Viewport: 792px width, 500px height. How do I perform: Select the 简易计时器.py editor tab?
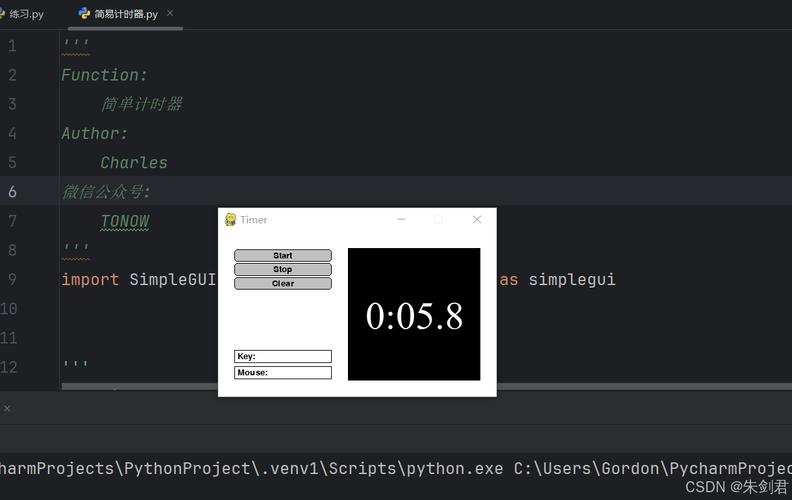click(x=126, y=14)
